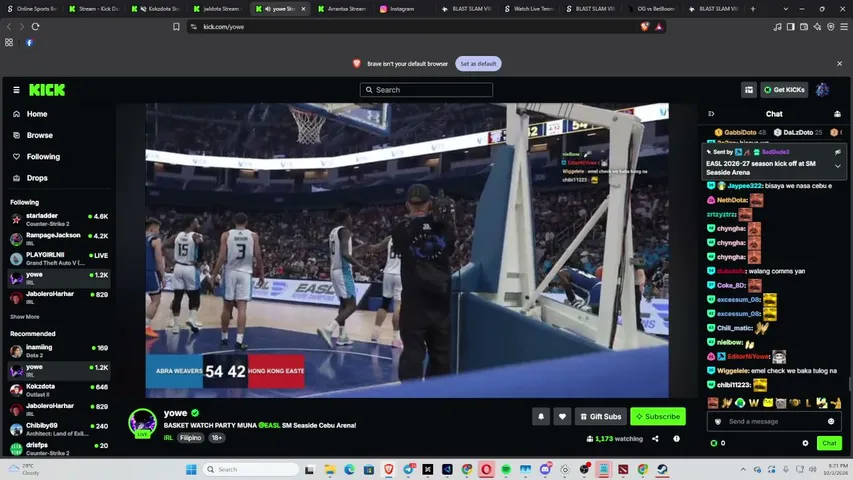The height and width of the screenshot is (480, 853).
Task: Open the tab search dropdown arrow
Action: 786,9
